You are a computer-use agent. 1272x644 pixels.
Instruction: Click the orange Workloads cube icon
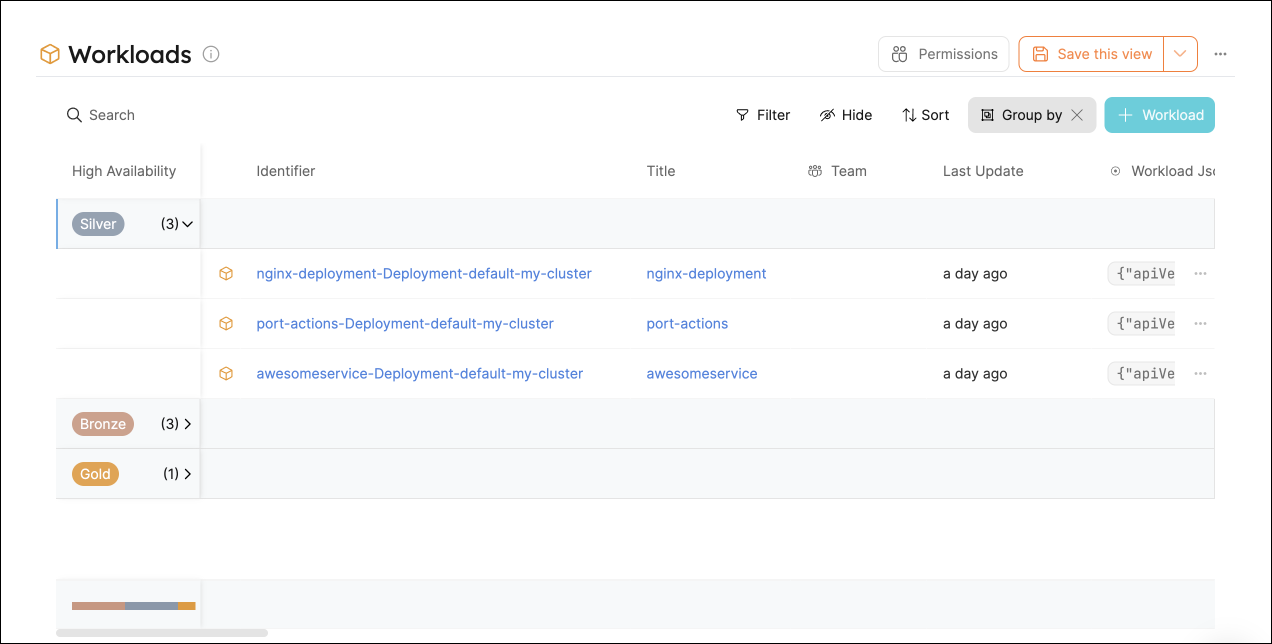coord(50,54)
